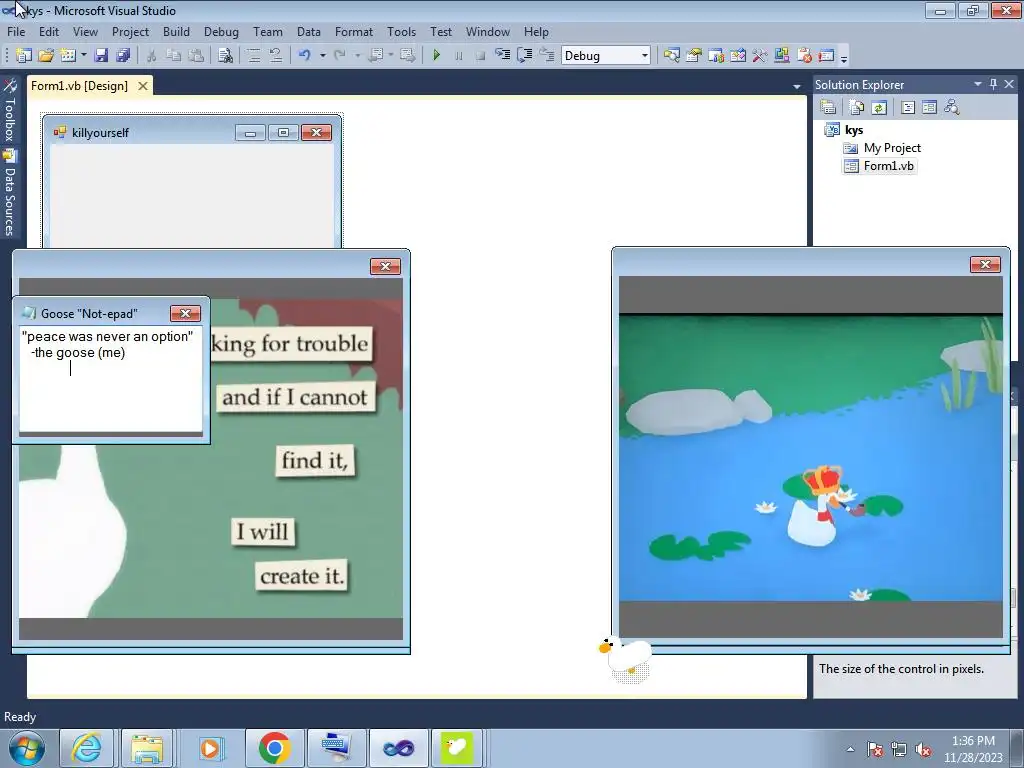Click the Navigate Backward icon
This screenshot has height=768, width=1024.
(376, 56)
